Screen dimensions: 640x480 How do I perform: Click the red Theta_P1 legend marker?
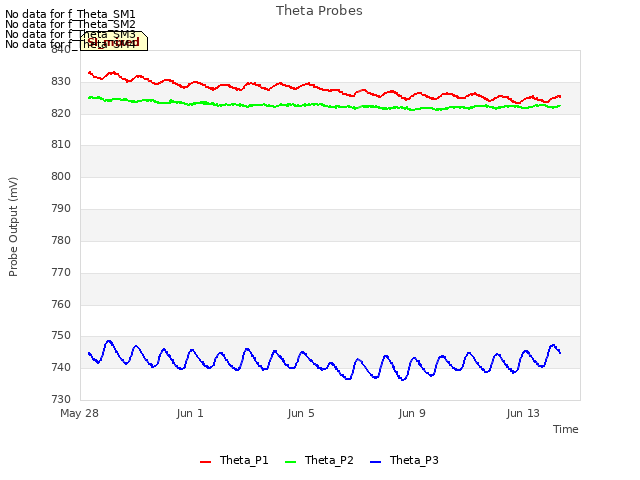tap(205, 462)
